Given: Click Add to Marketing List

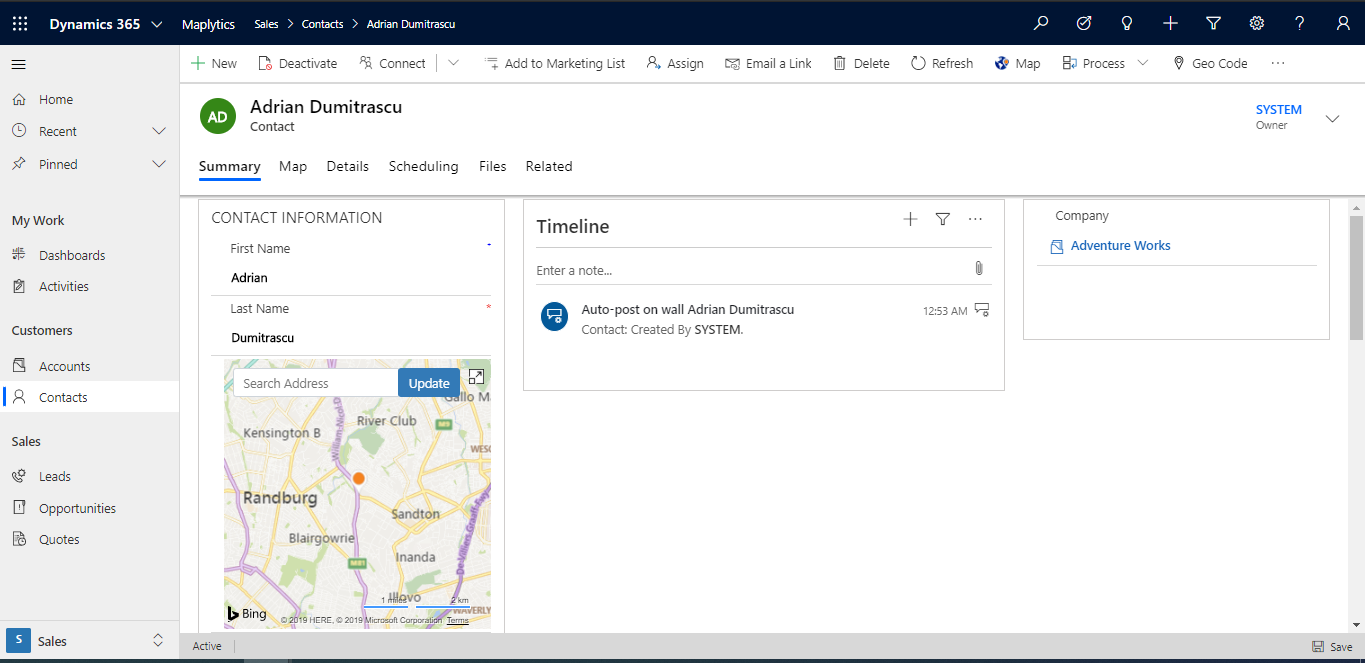Looking at the screenshot, I should 555,63.
